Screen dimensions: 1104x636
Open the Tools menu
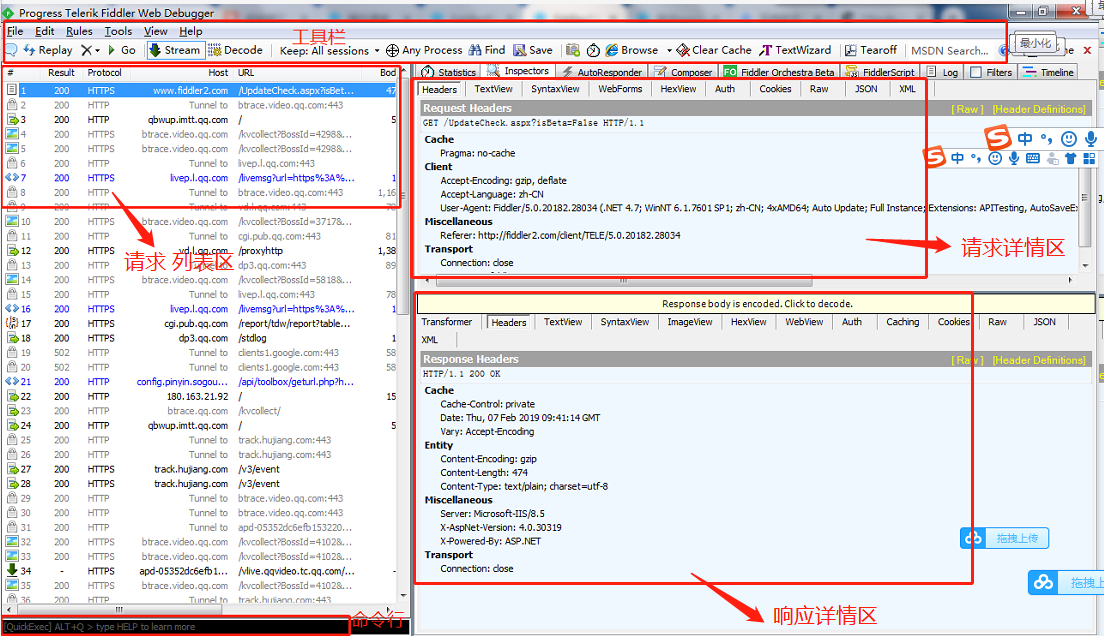(118, 31)
